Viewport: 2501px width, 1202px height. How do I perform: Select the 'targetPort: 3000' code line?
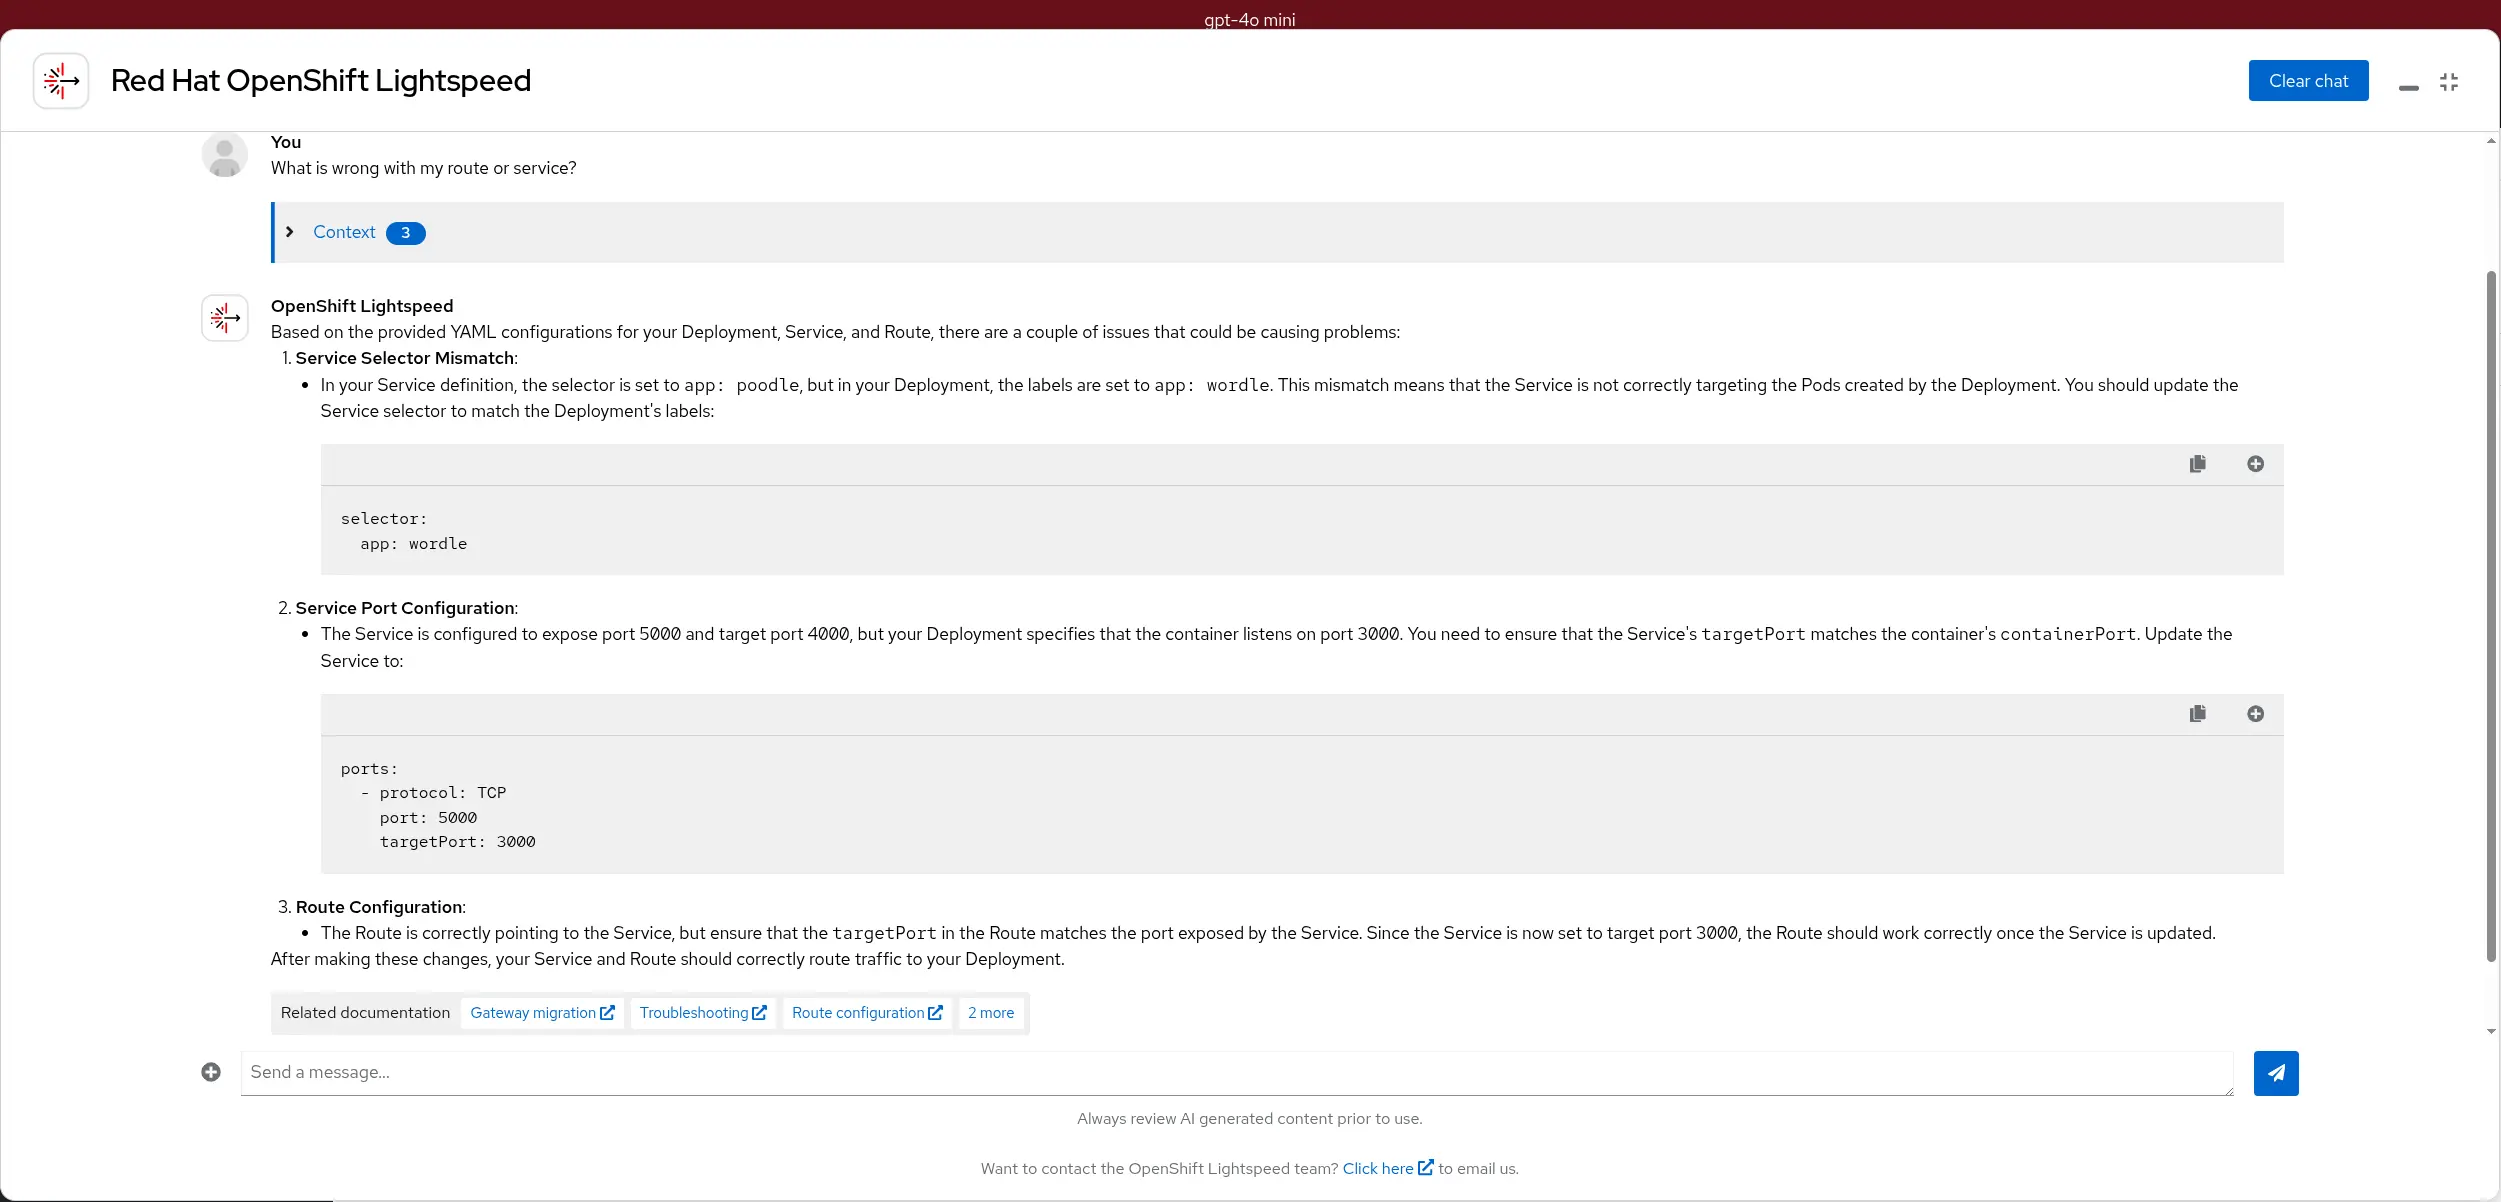pyautogui.click(x=457, y=842)
